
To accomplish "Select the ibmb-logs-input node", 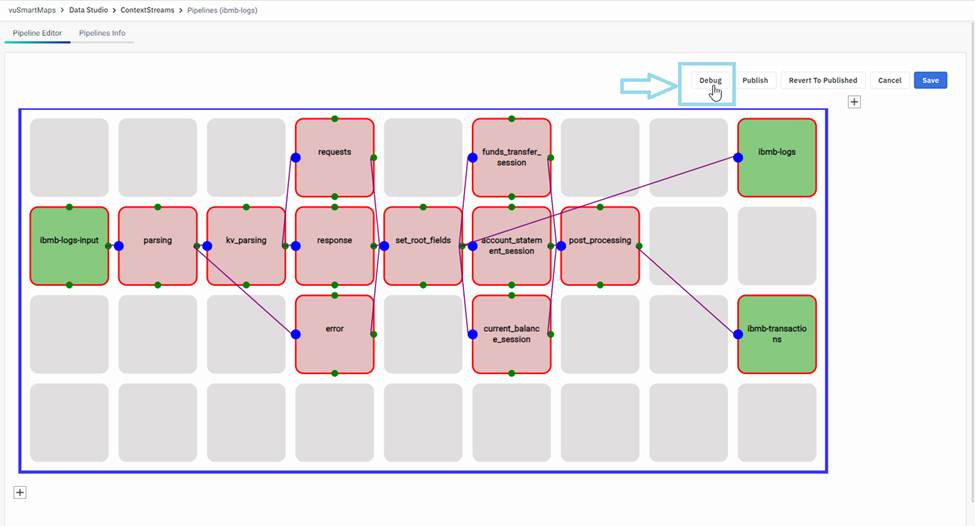I will (69, 245).
